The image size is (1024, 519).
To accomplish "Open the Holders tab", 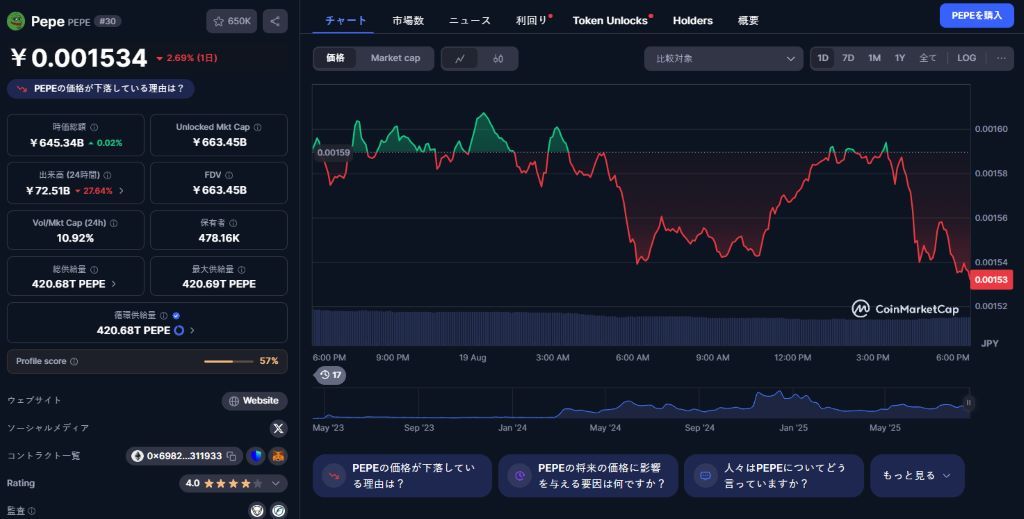I will coord(693,20).
